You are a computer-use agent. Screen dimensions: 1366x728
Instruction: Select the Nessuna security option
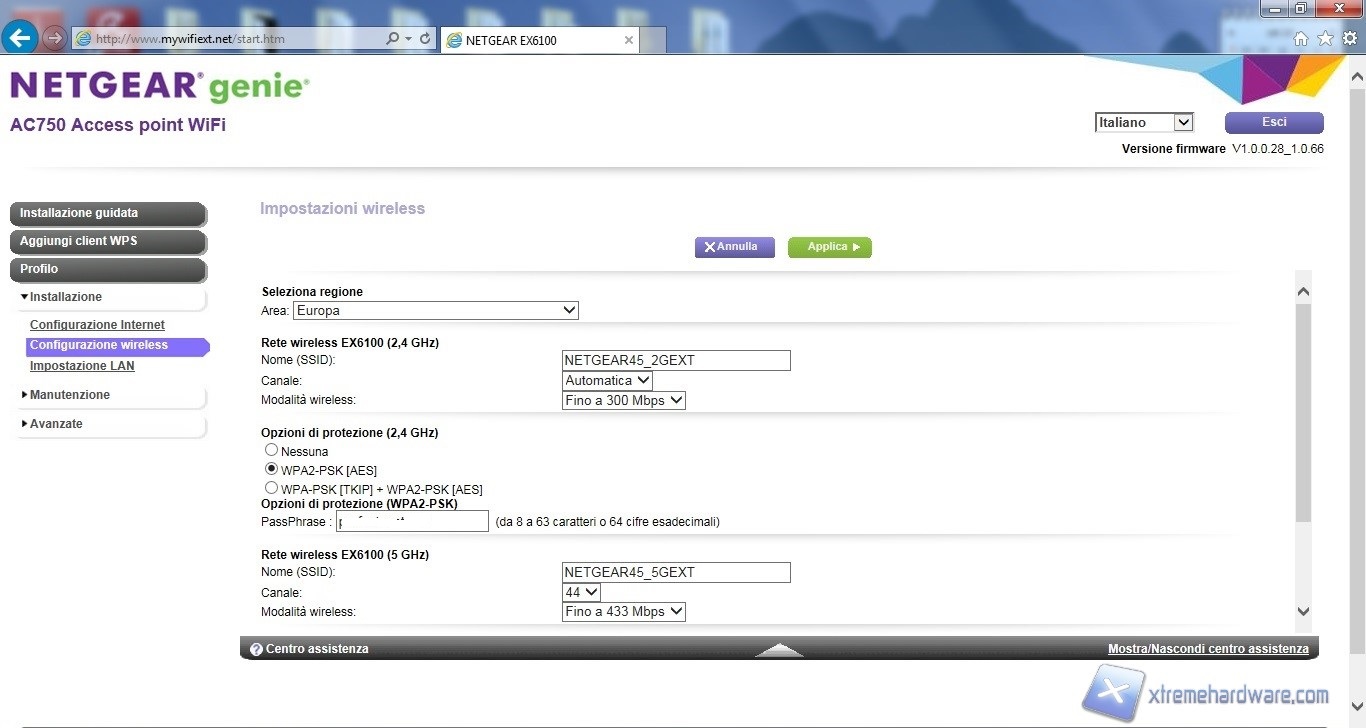(271, 451)
